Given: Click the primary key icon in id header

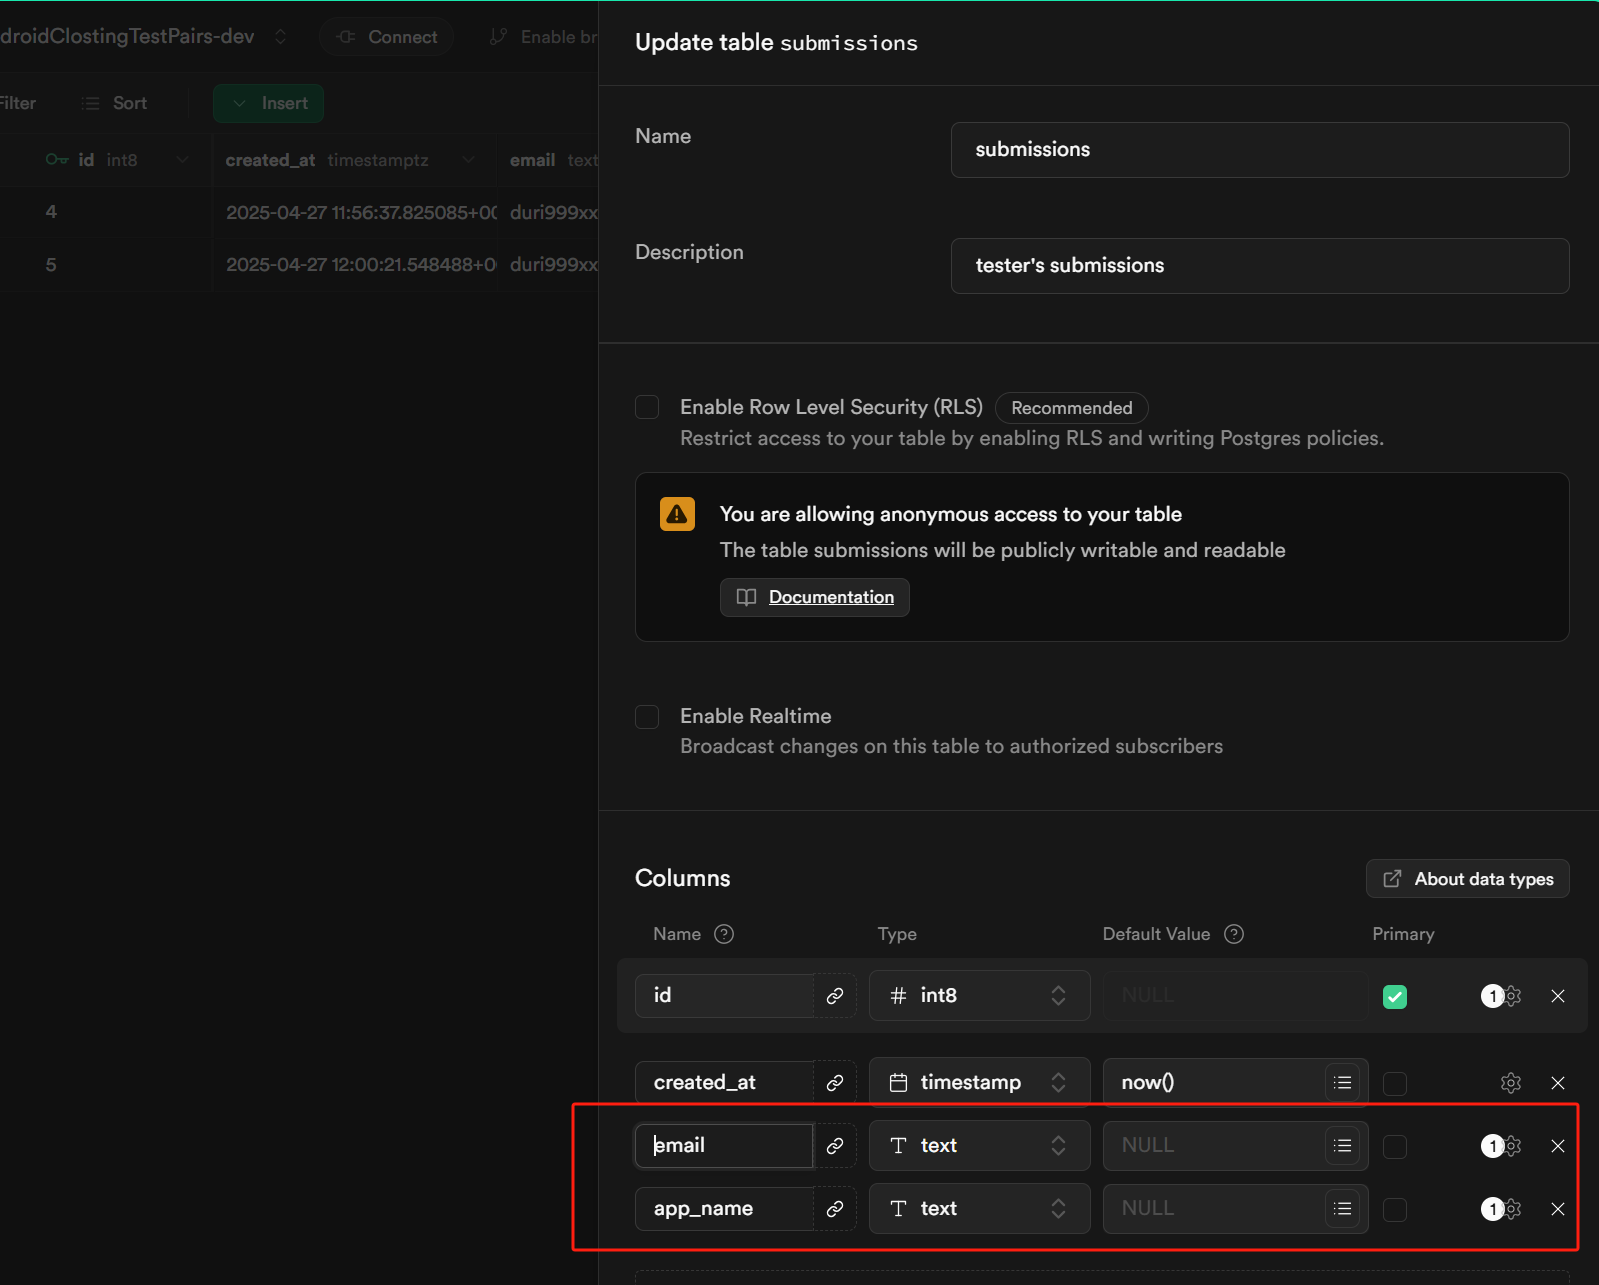Looking at the screenshot, I should (57, 160).
